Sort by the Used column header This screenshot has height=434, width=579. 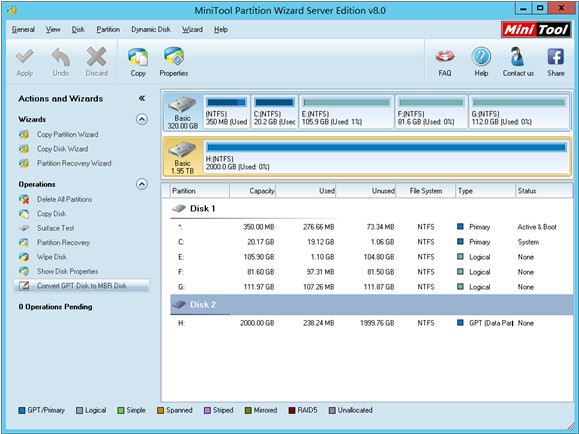pos(306,191)
